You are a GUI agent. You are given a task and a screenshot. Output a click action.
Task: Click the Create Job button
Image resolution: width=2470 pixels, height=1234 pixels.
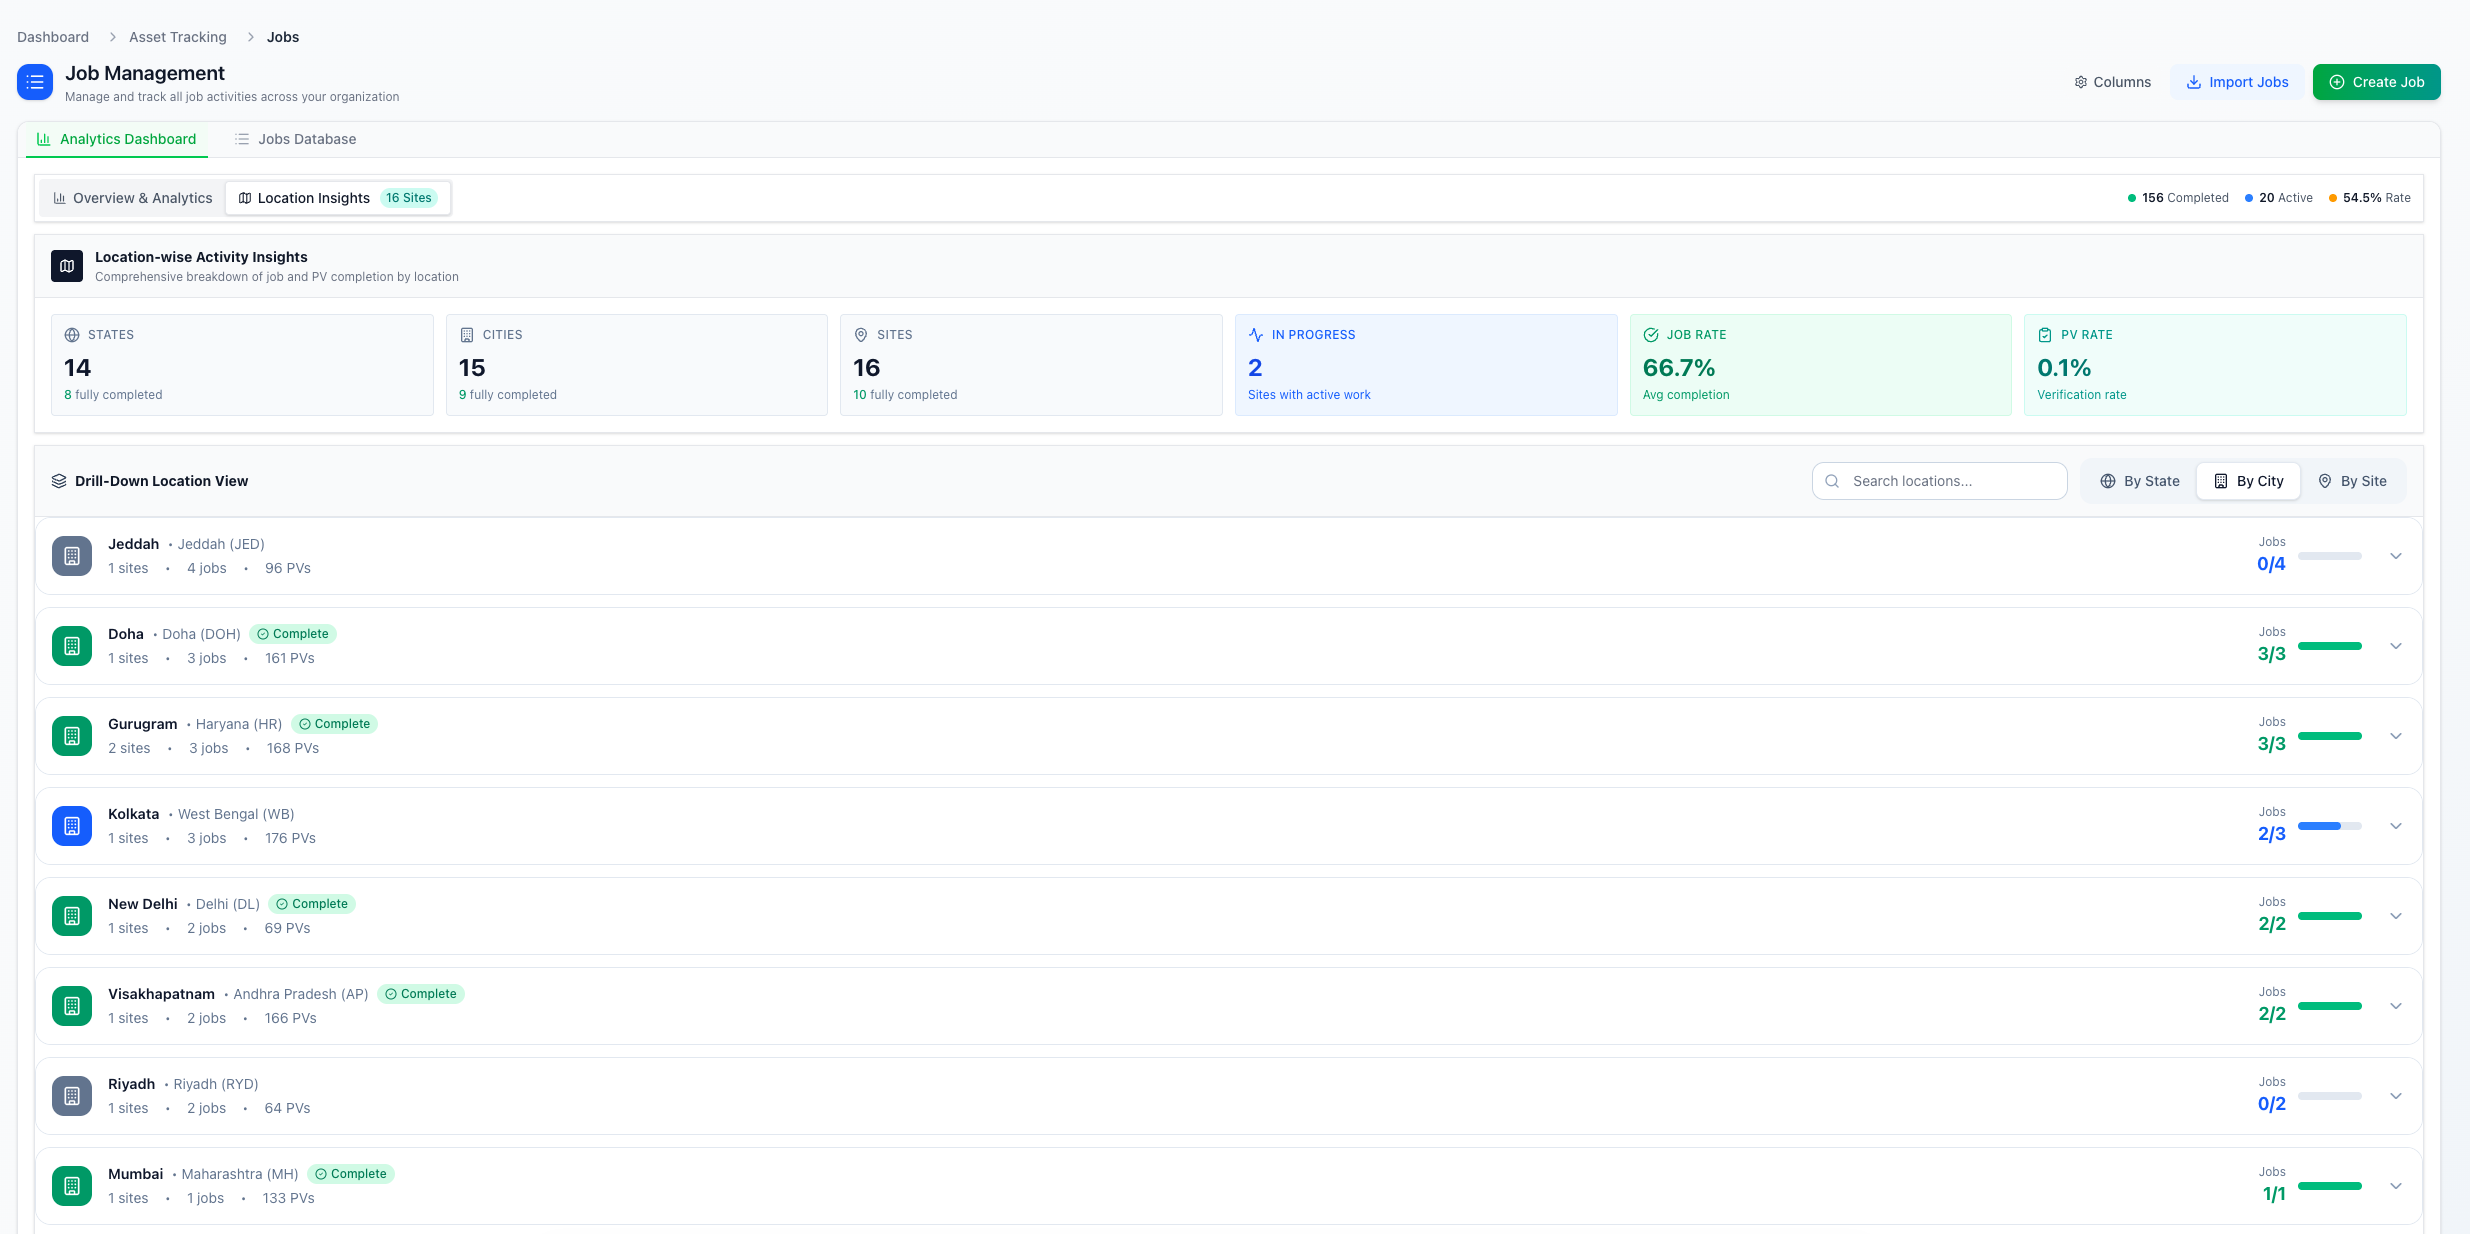[2377, 82]
